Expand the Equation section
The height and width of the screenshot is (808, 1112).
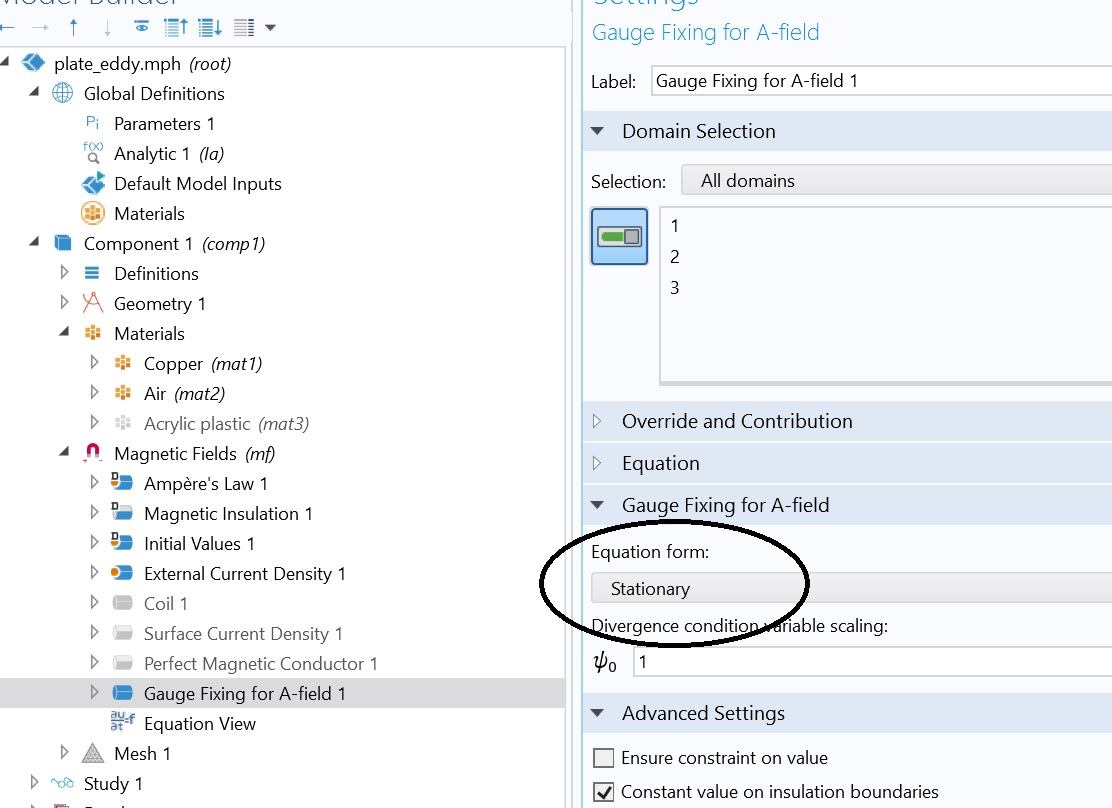pyautogui.click(x=660, y=463)
